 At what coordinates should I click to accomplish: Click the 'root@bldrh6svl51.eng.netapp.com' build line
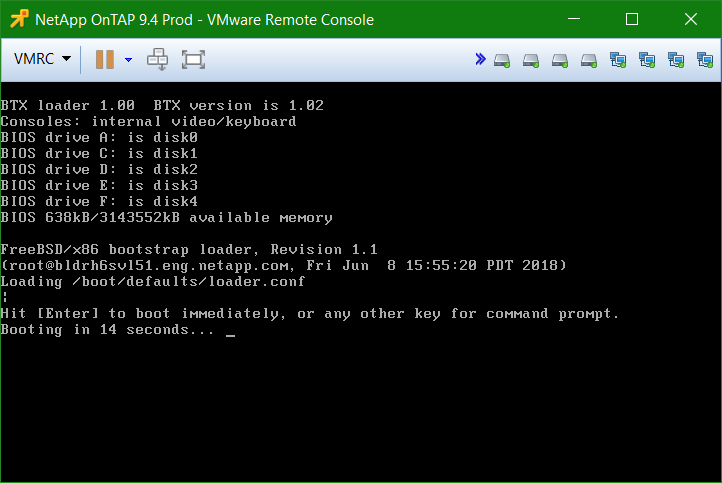(x=283, y=266)
